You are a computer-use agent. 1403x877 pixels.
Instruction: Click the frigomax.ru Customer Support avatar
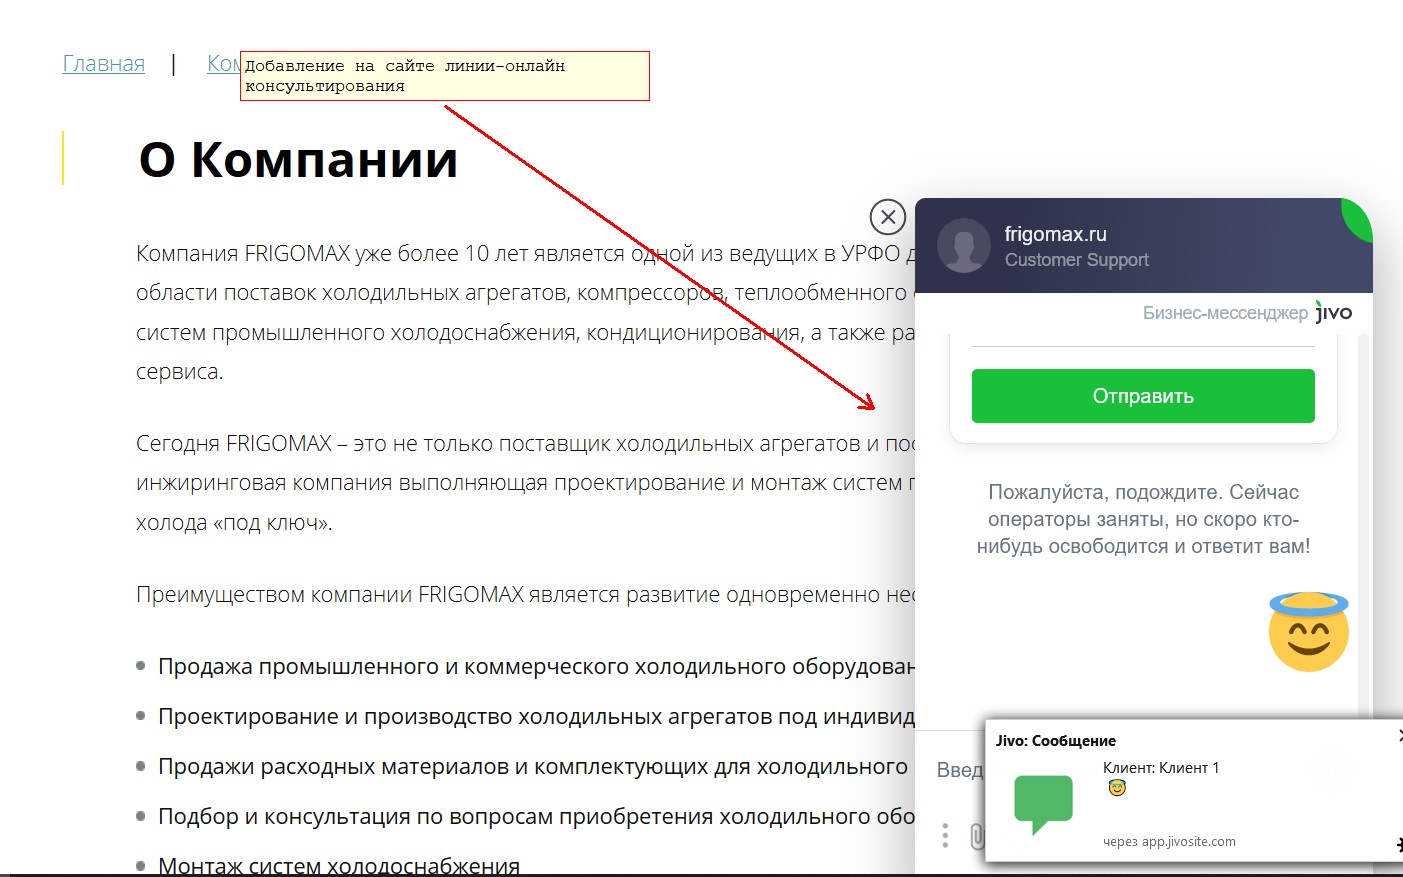tap(963, 245)
